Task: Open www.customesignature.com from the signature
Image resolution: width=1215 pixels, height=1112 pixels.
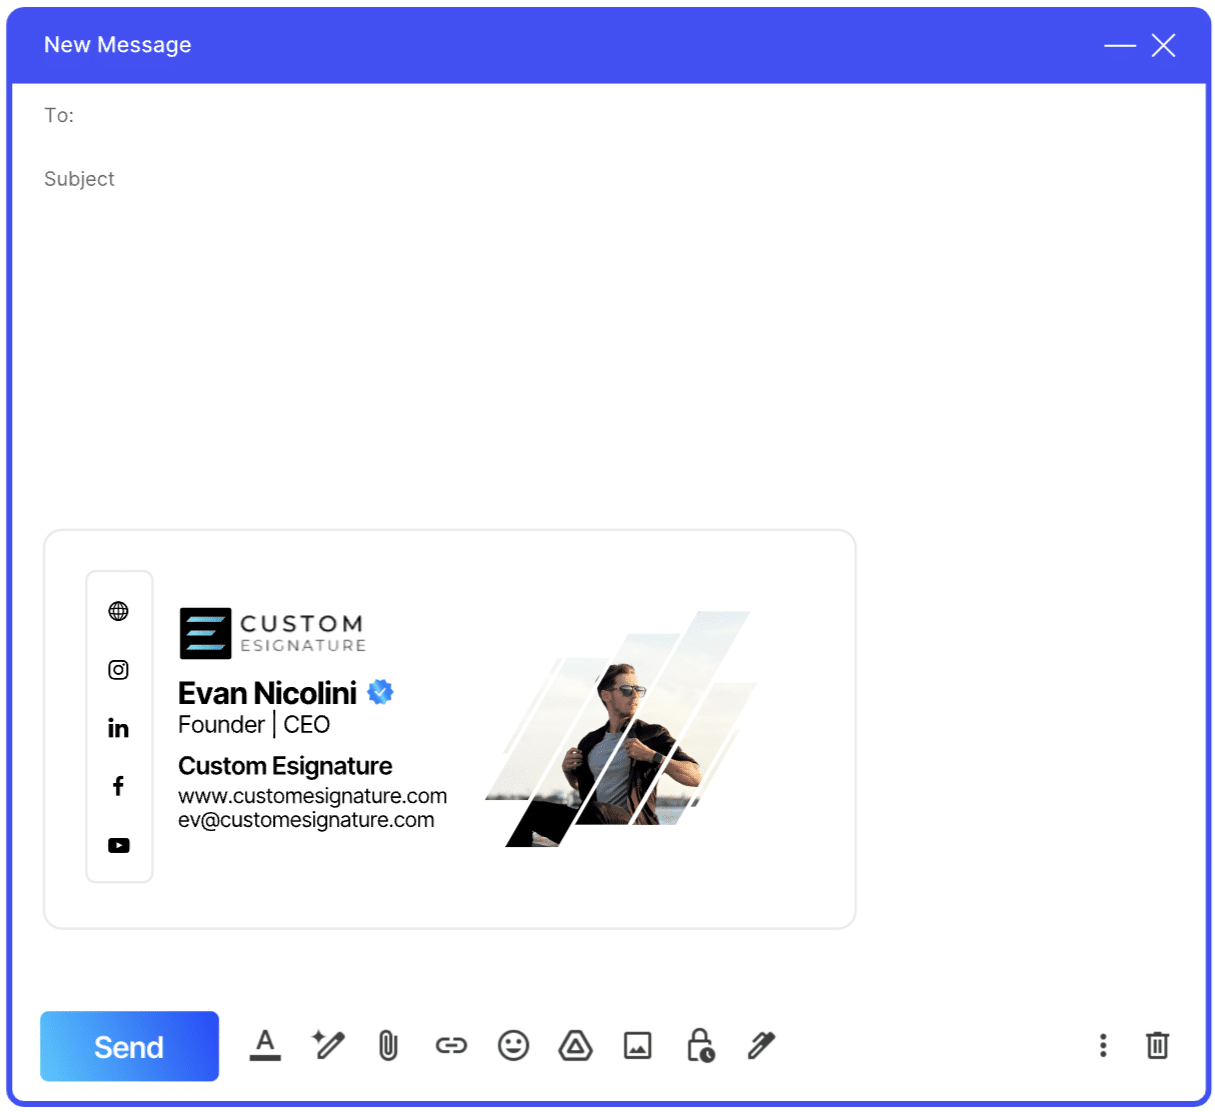Action: tap(312, 795)
